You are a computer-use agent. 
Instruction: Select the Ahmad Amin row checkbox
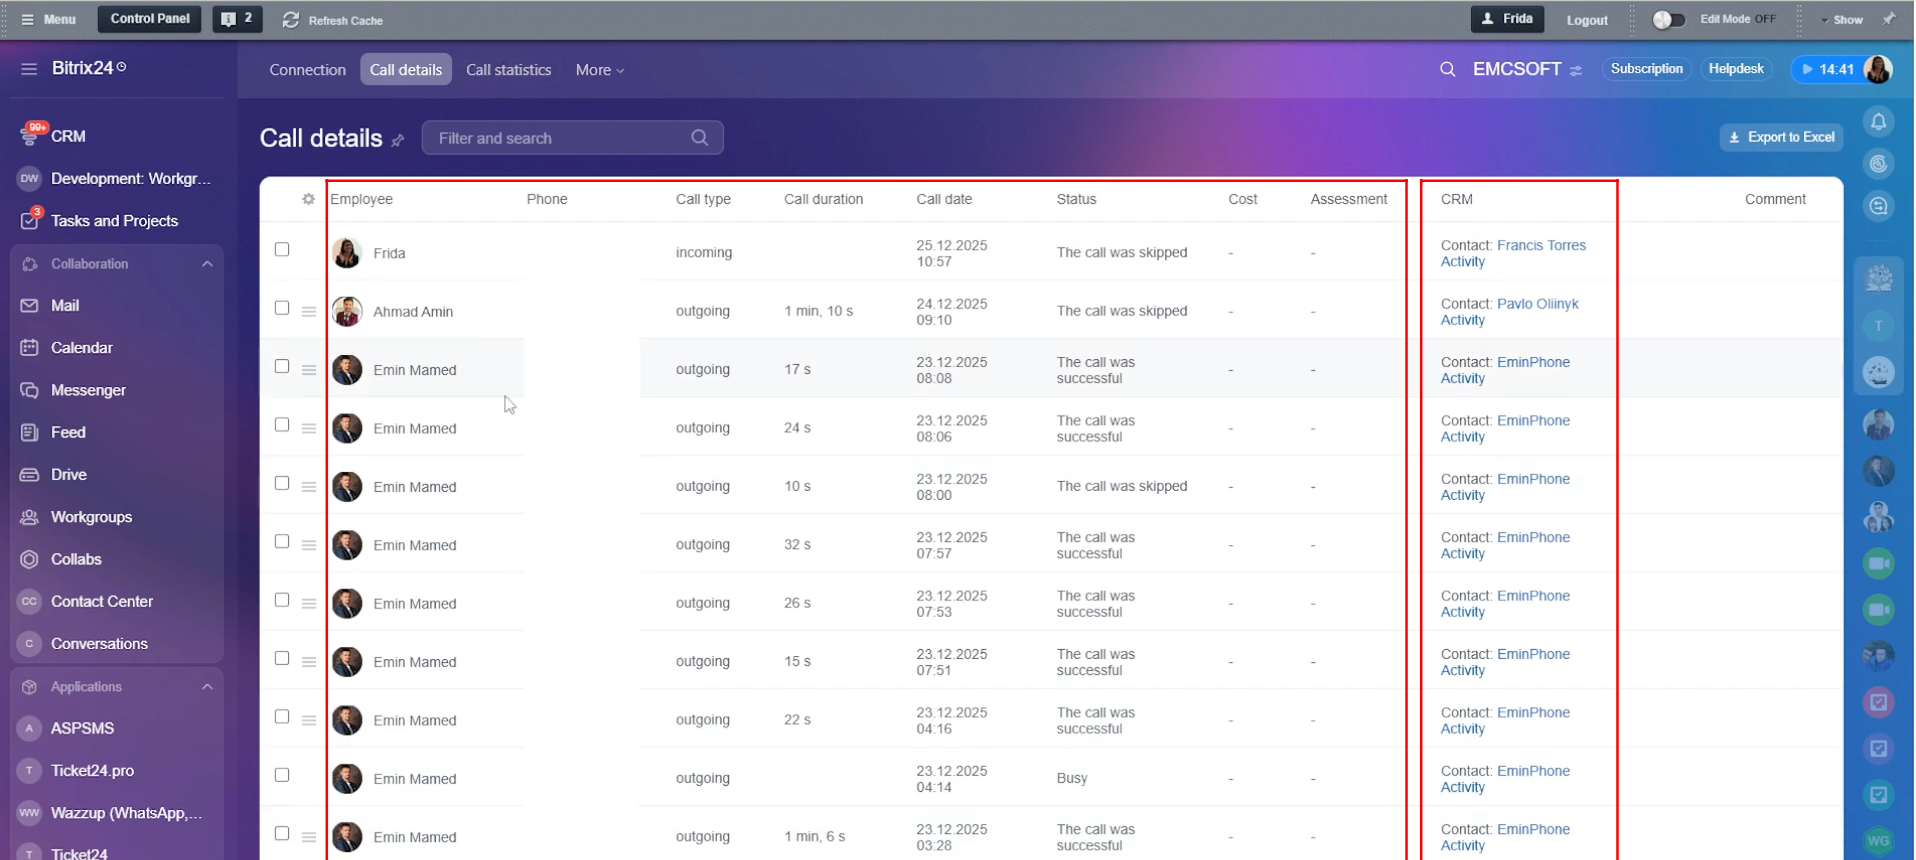(282, 308)
